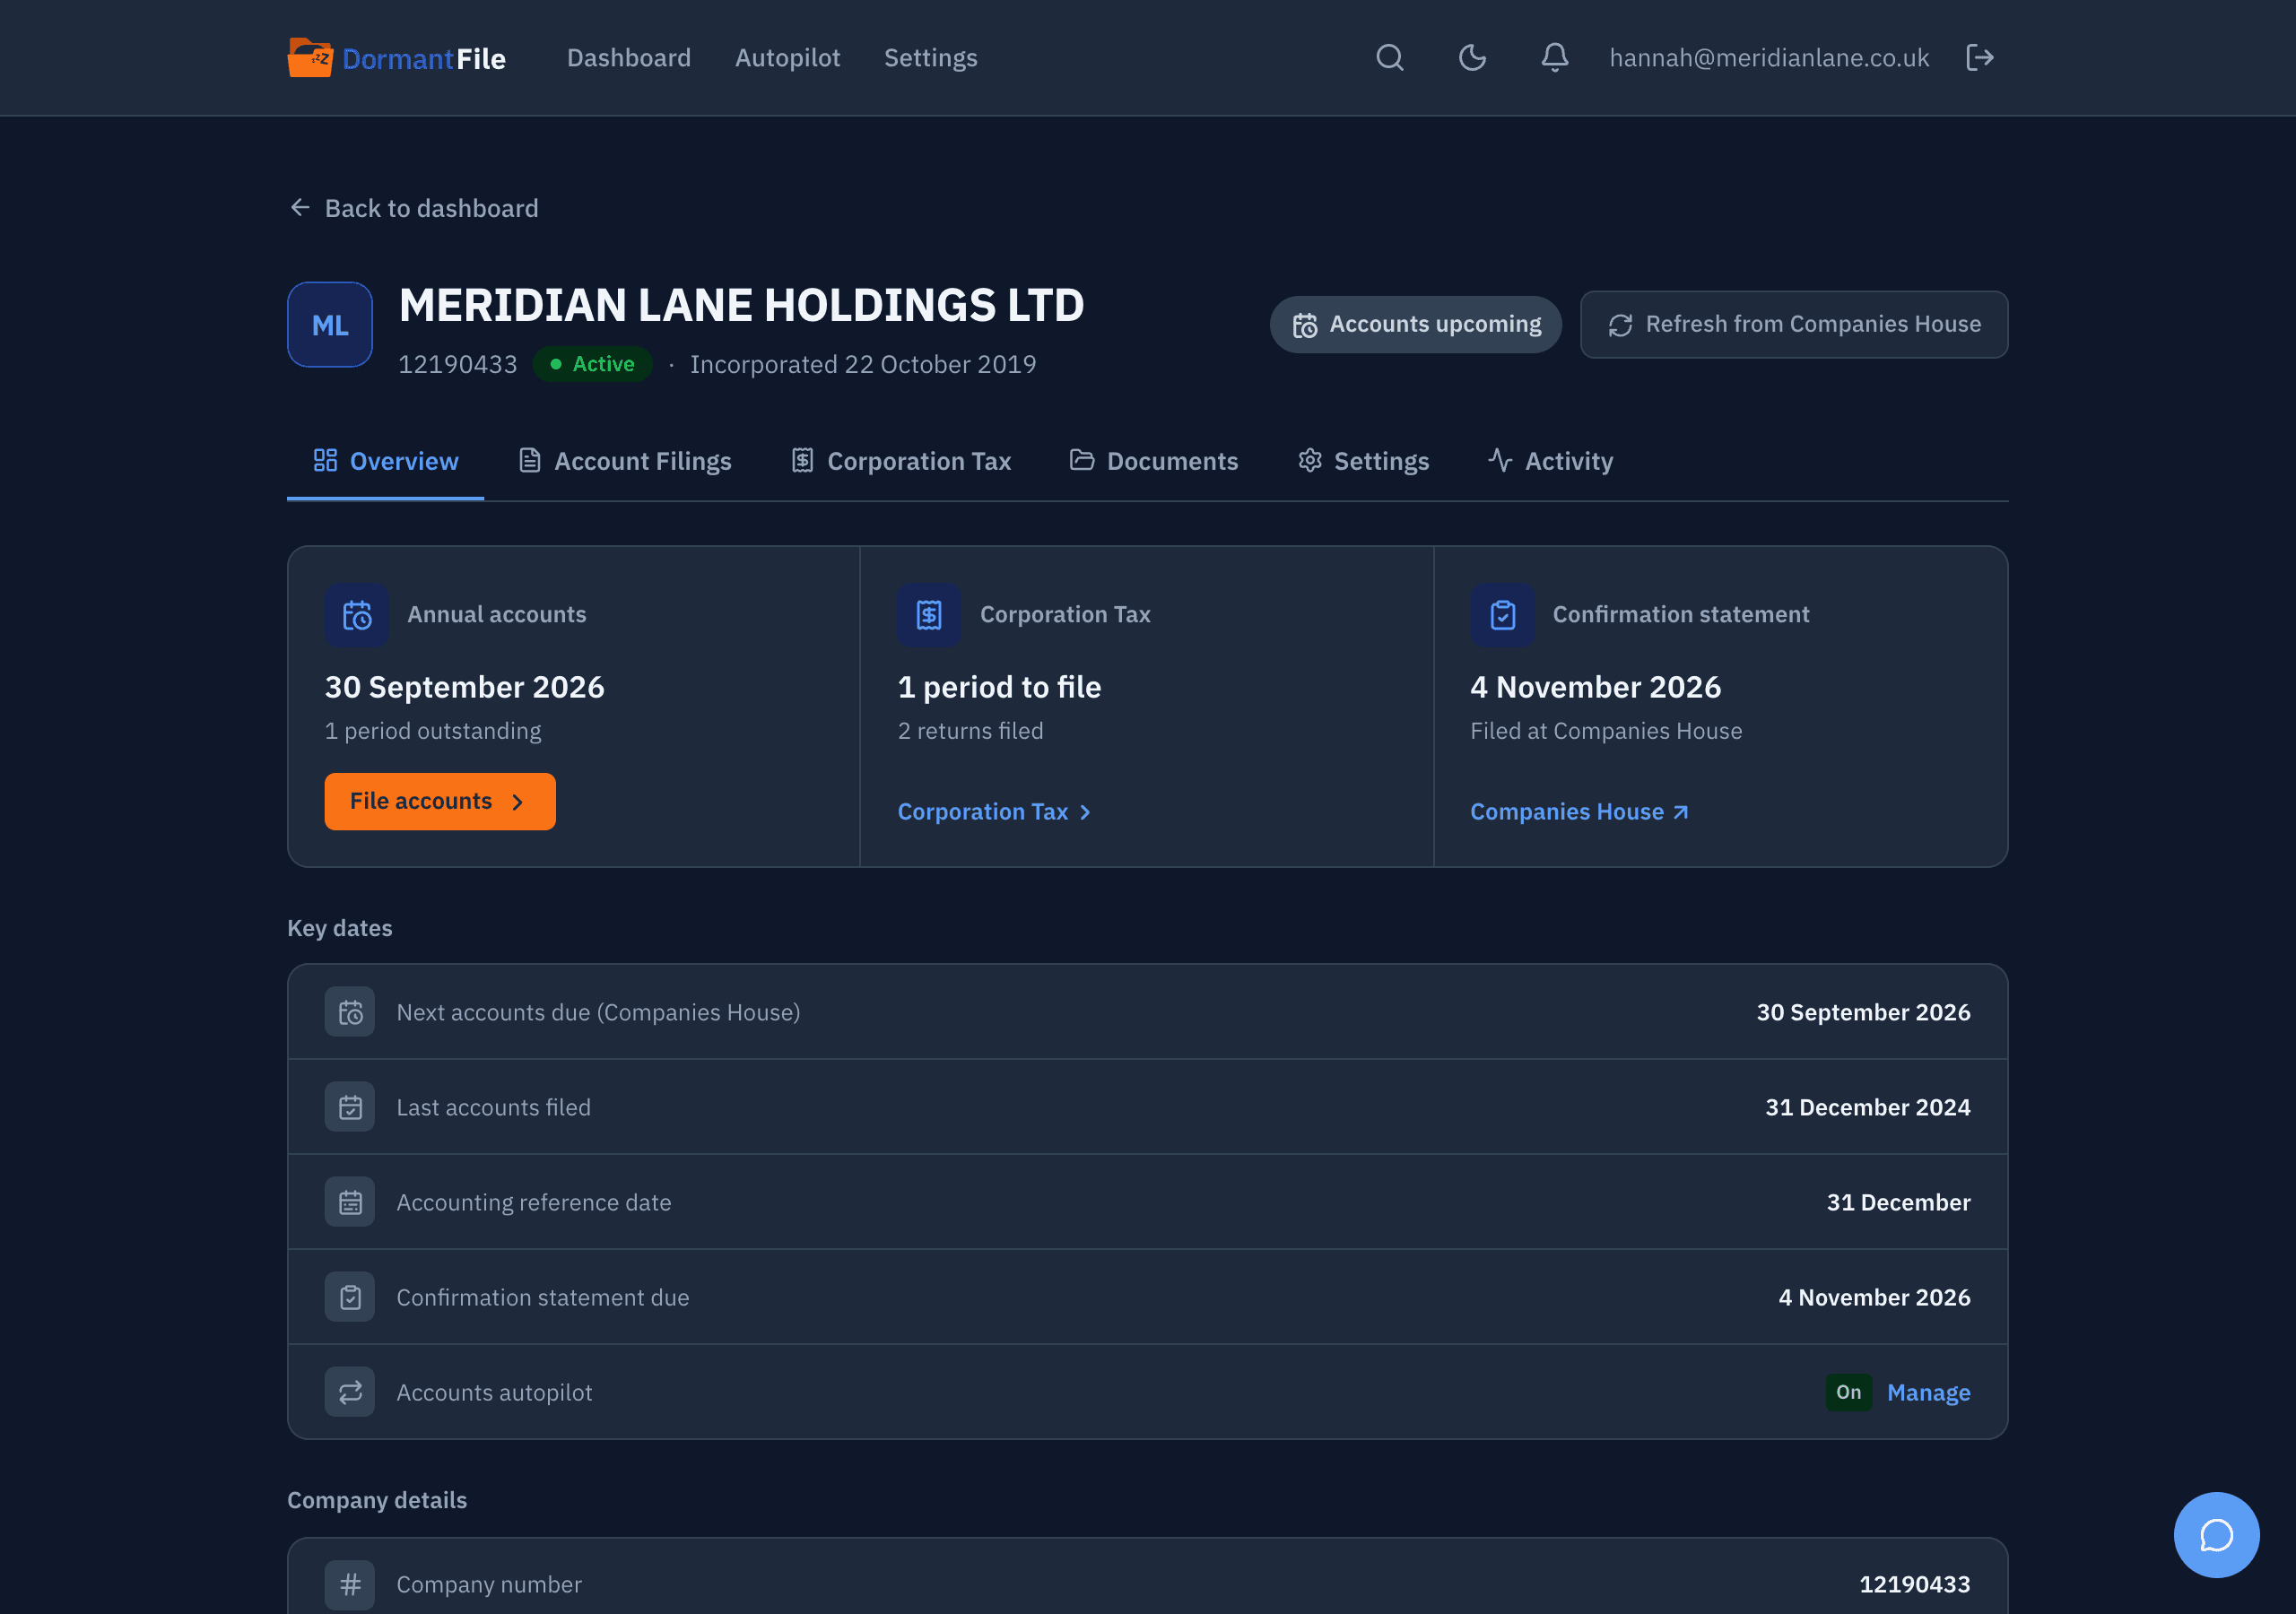Click the 1 period to file text
Screen dimensions: 2296x1614
point(999,687)
